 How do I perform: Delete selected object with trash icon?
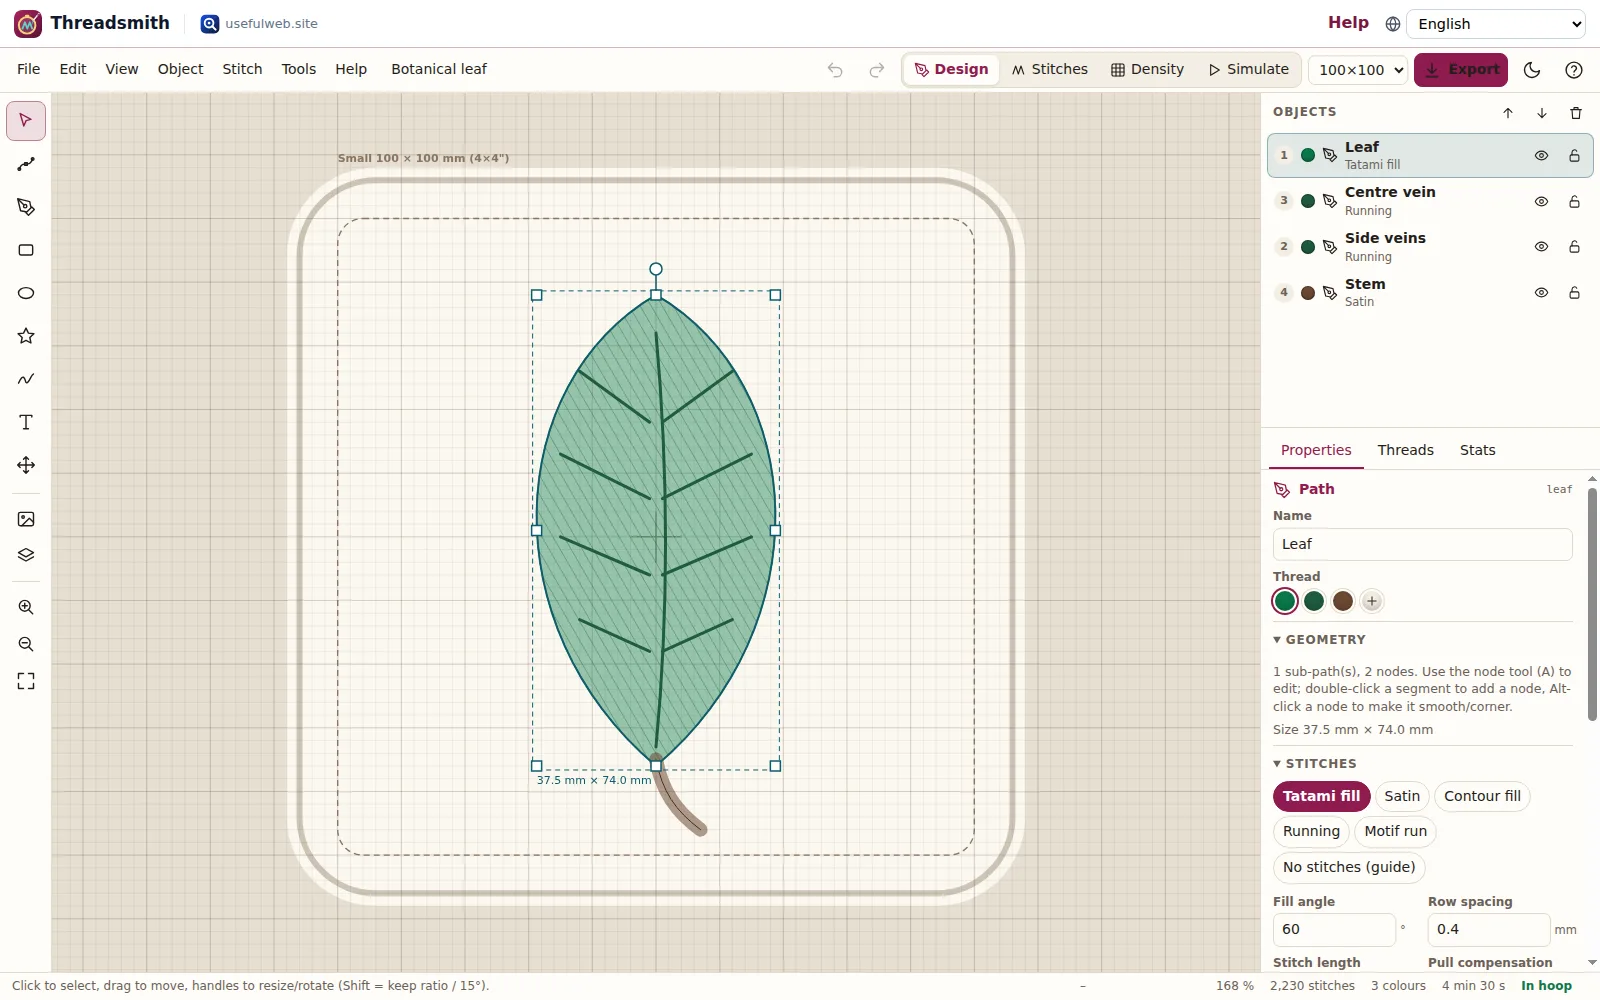point(1576,113)
